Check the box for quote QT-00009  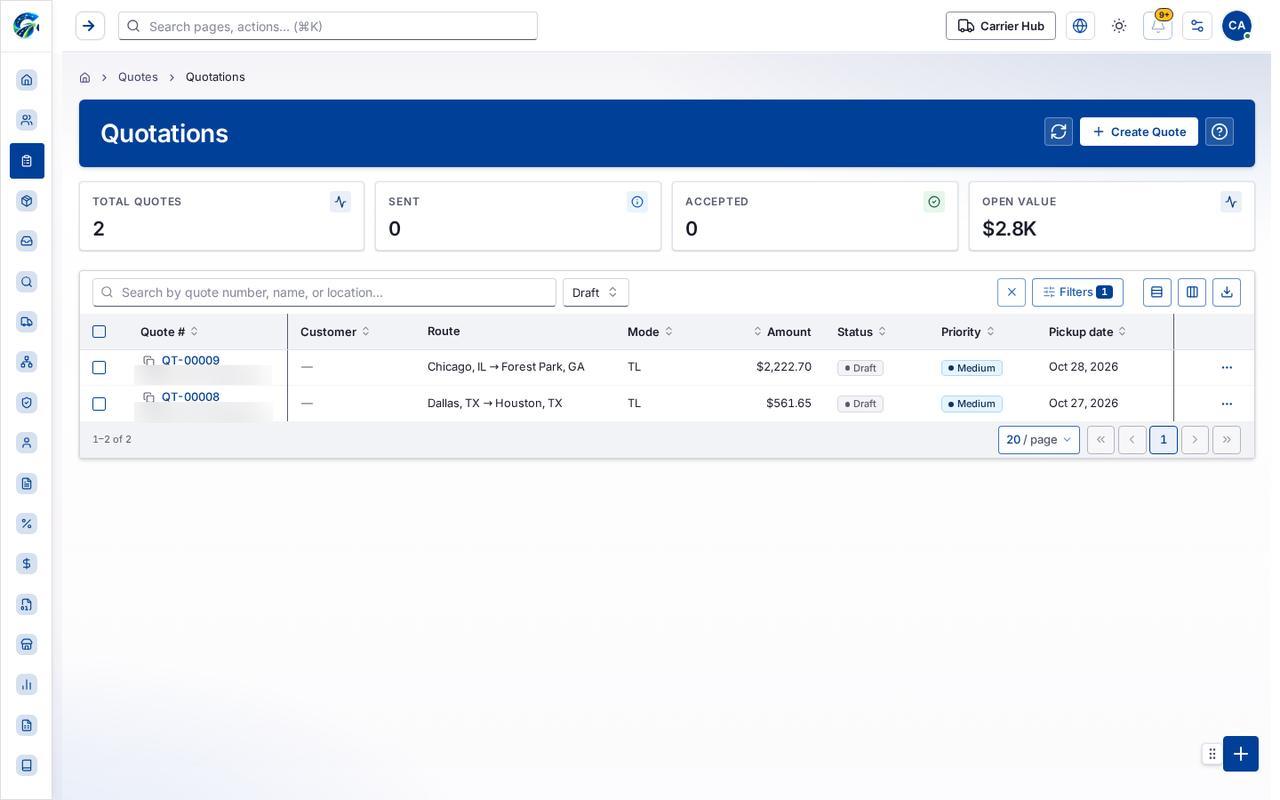coord(99,368)
